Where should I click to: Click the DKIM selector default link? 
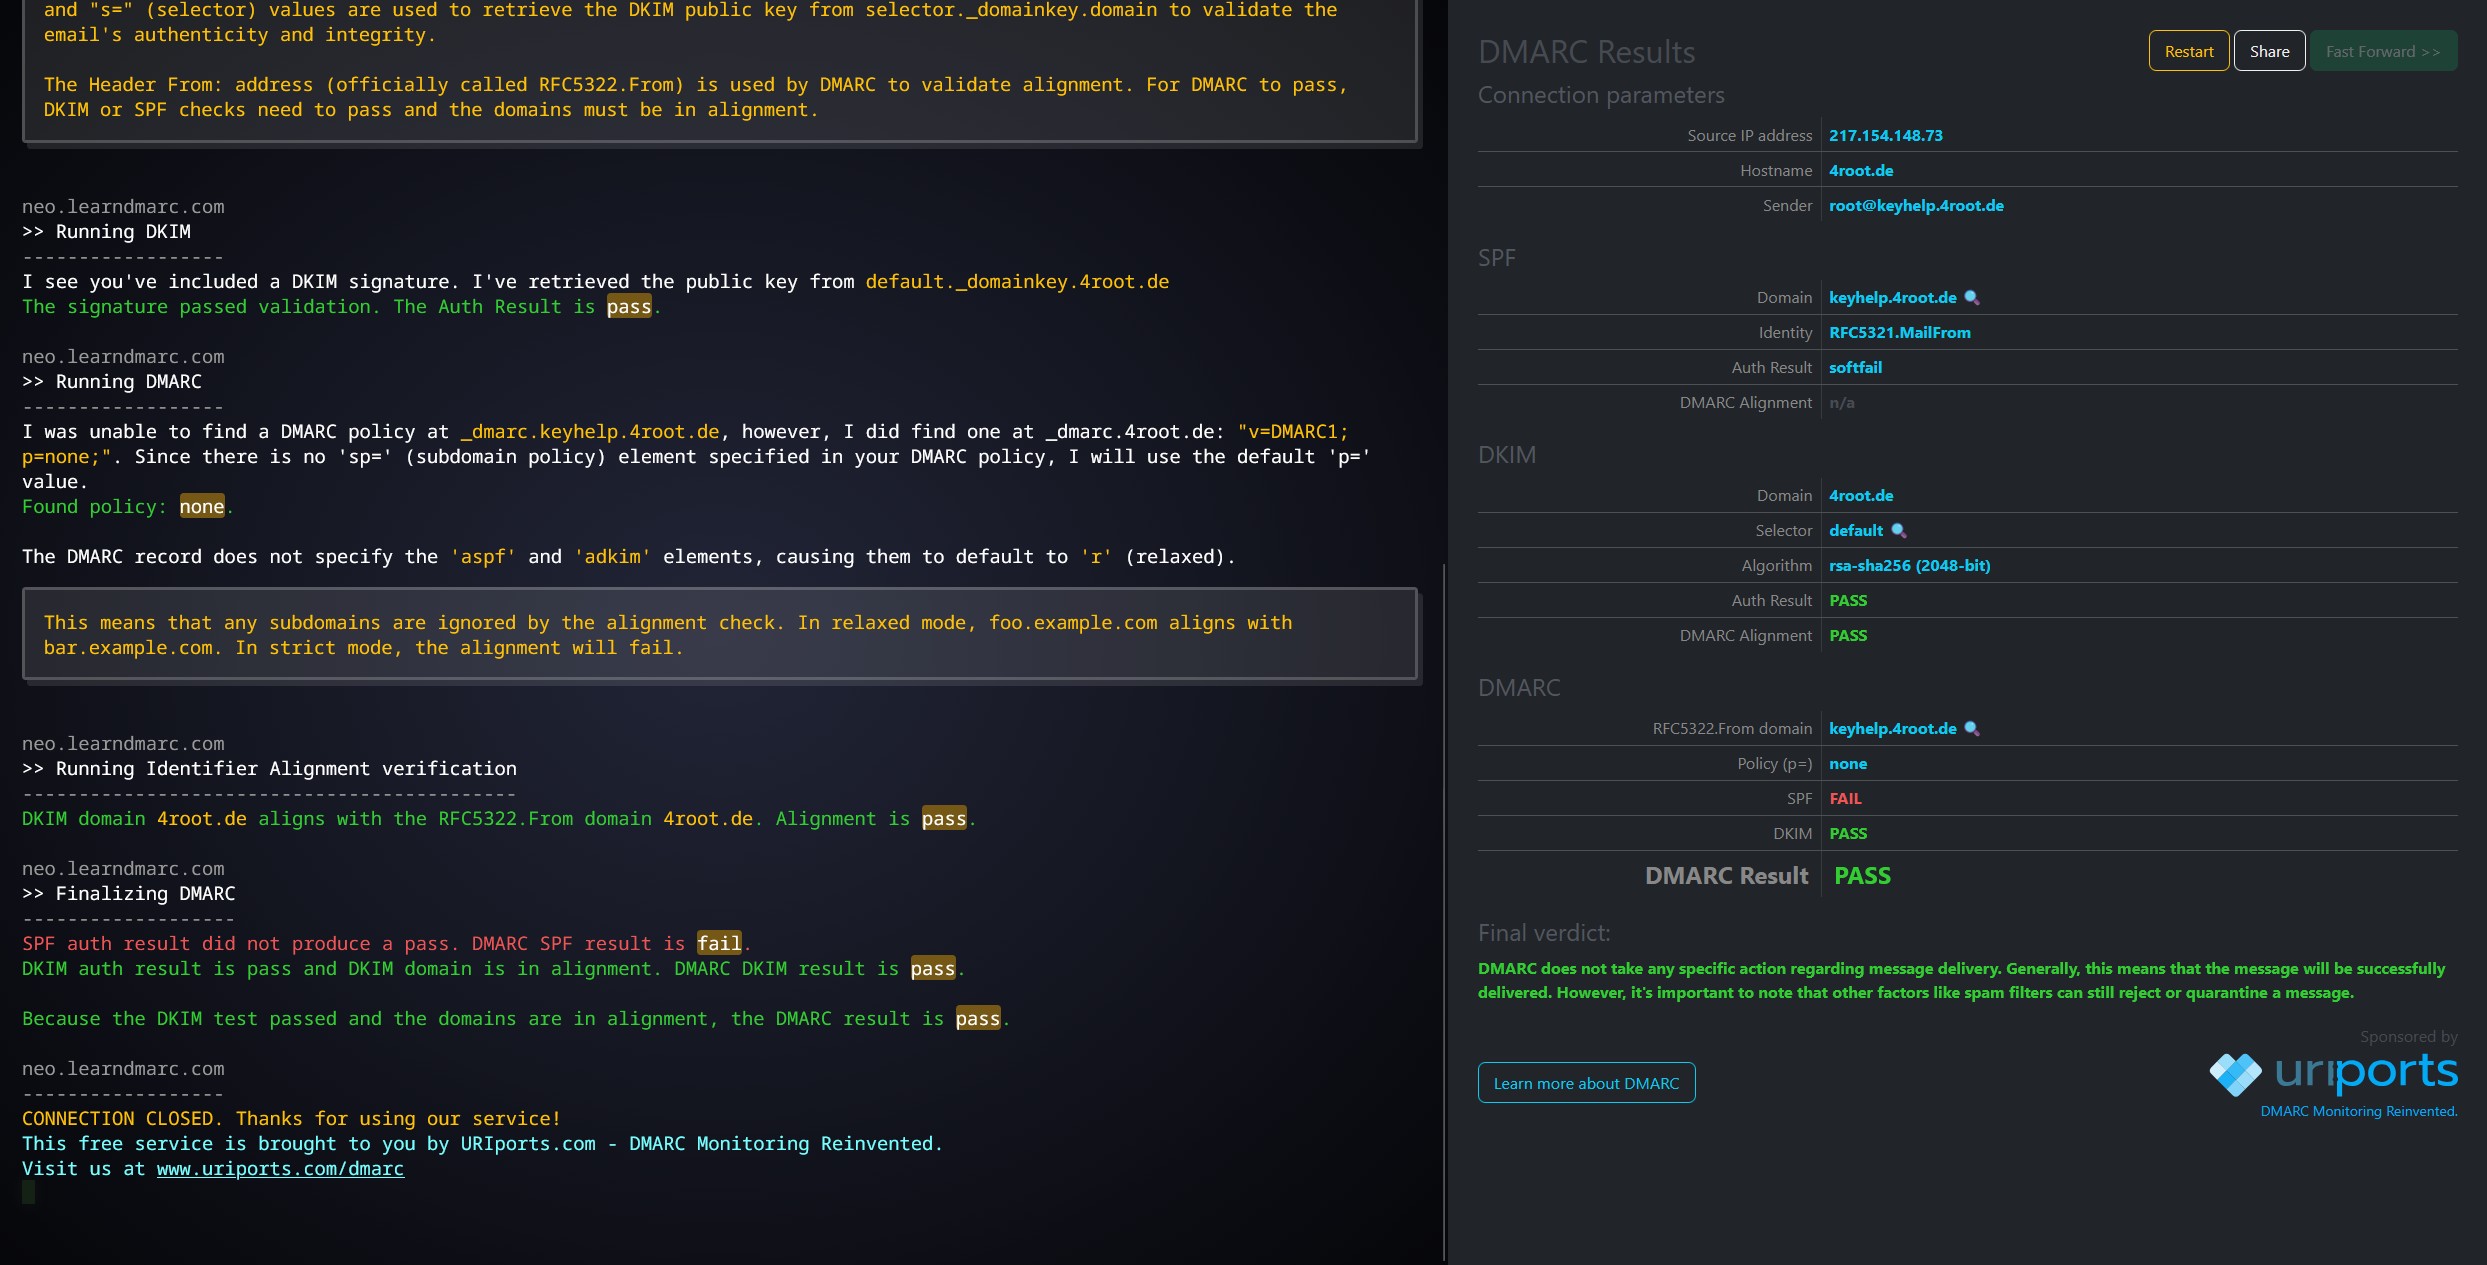tap(1855, 531)
